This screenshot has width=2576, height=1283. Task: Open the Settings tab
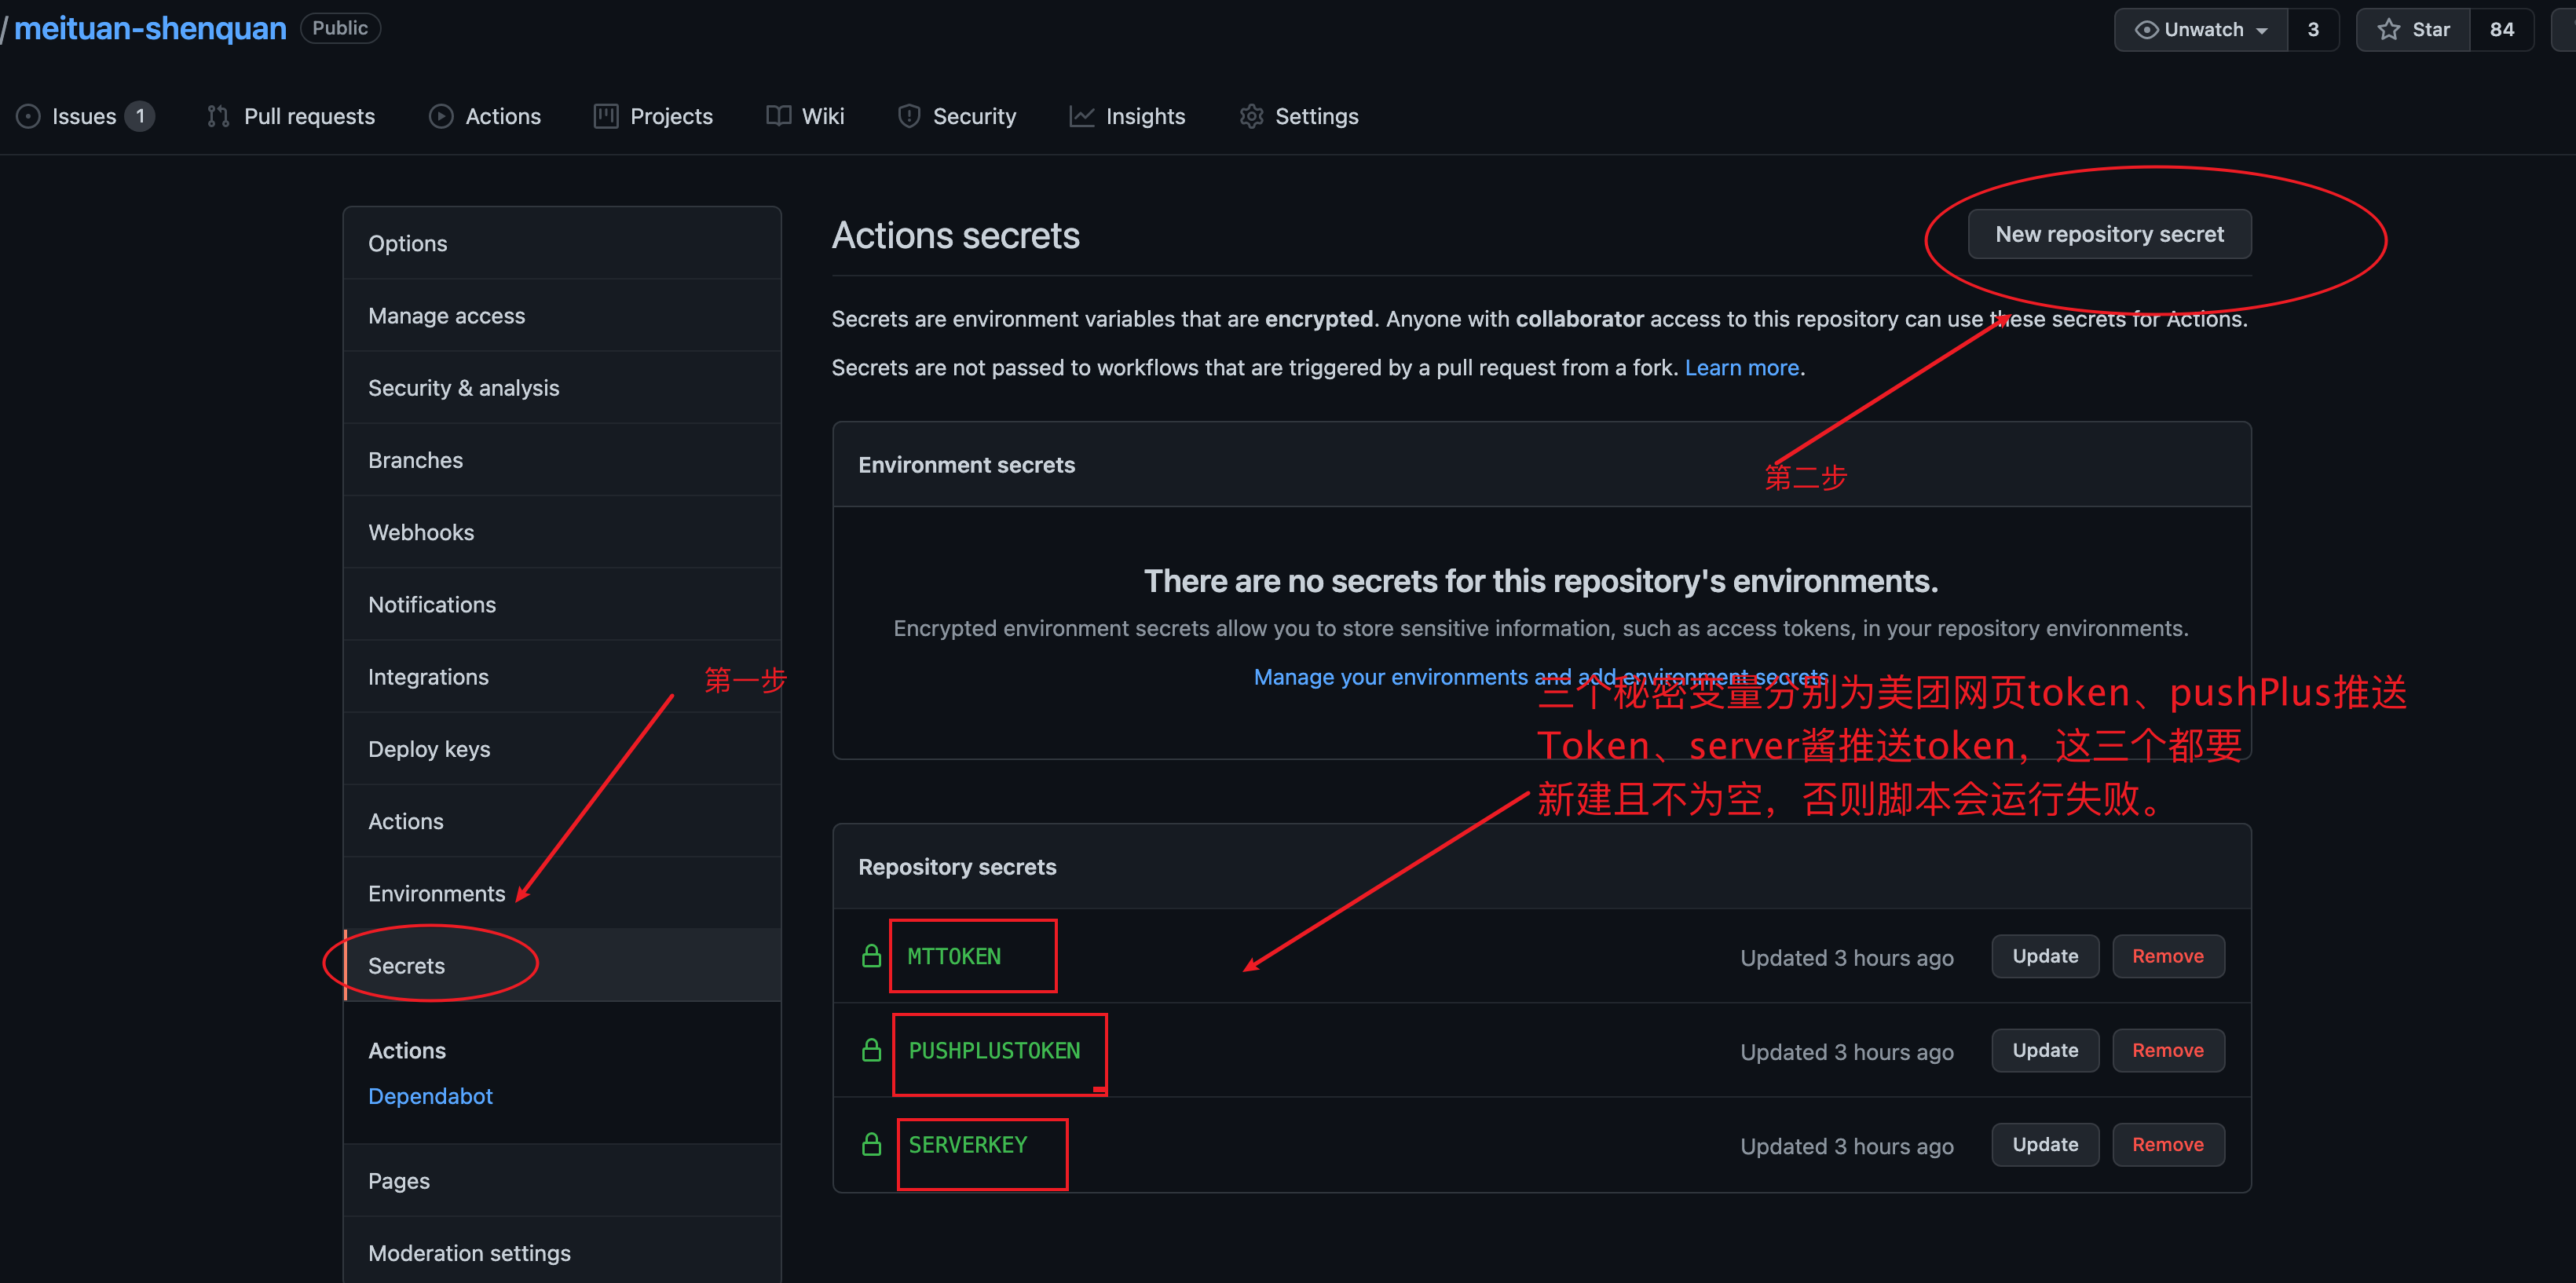(x=1299, y=117)
